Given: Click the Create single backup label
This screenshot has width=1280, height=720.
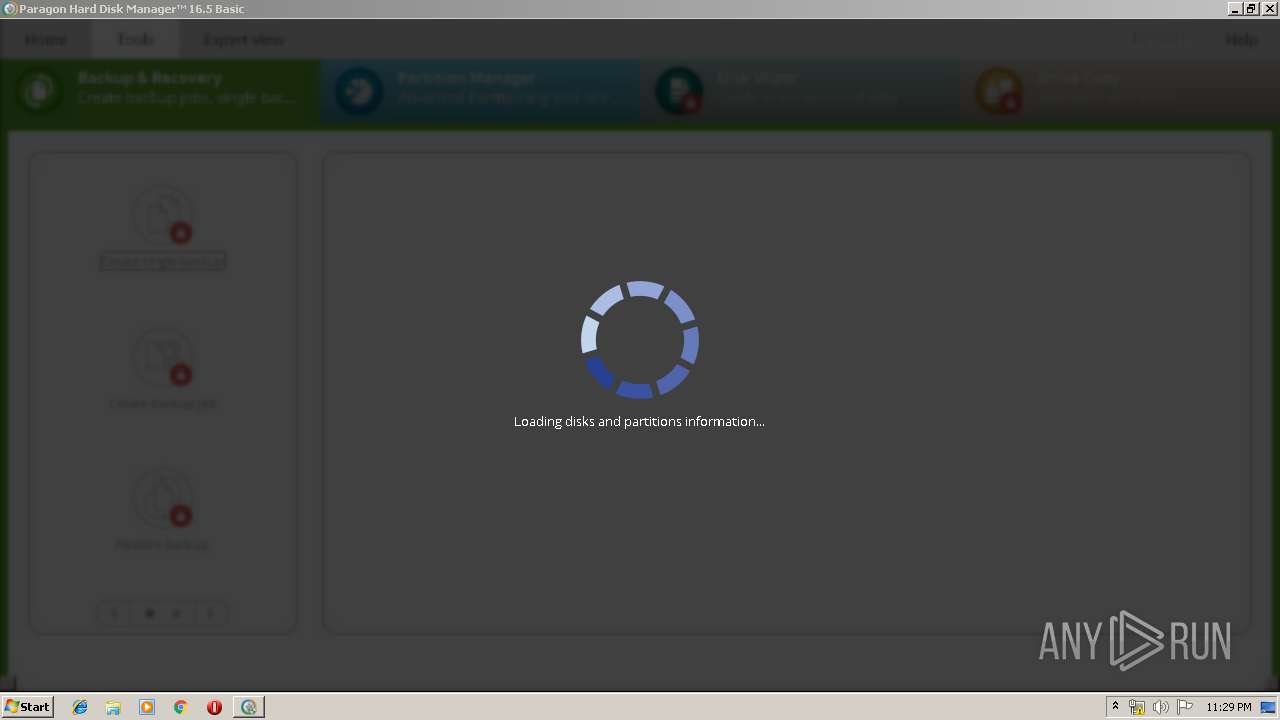Looking at the screenshot, I should 162,262.
